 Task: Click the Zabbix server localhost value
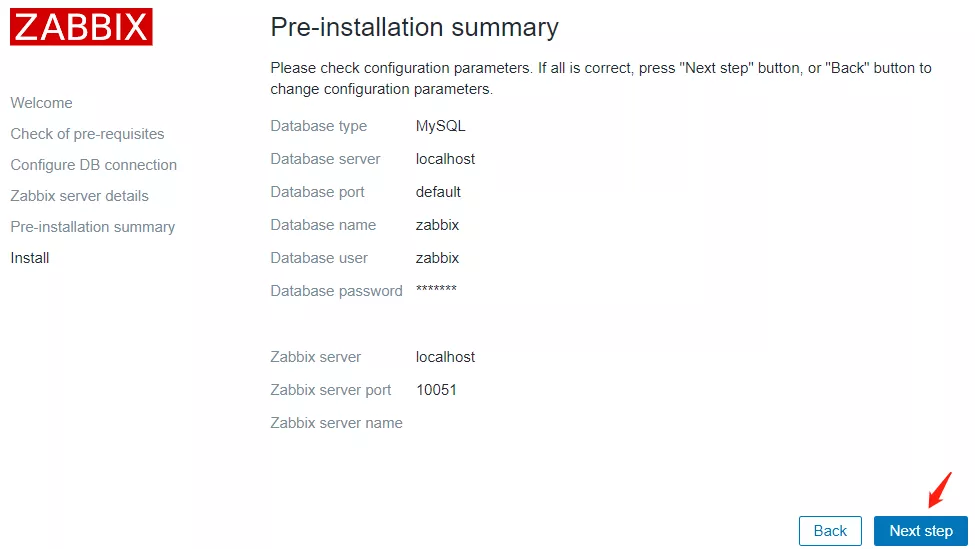(x=445, y=357)
